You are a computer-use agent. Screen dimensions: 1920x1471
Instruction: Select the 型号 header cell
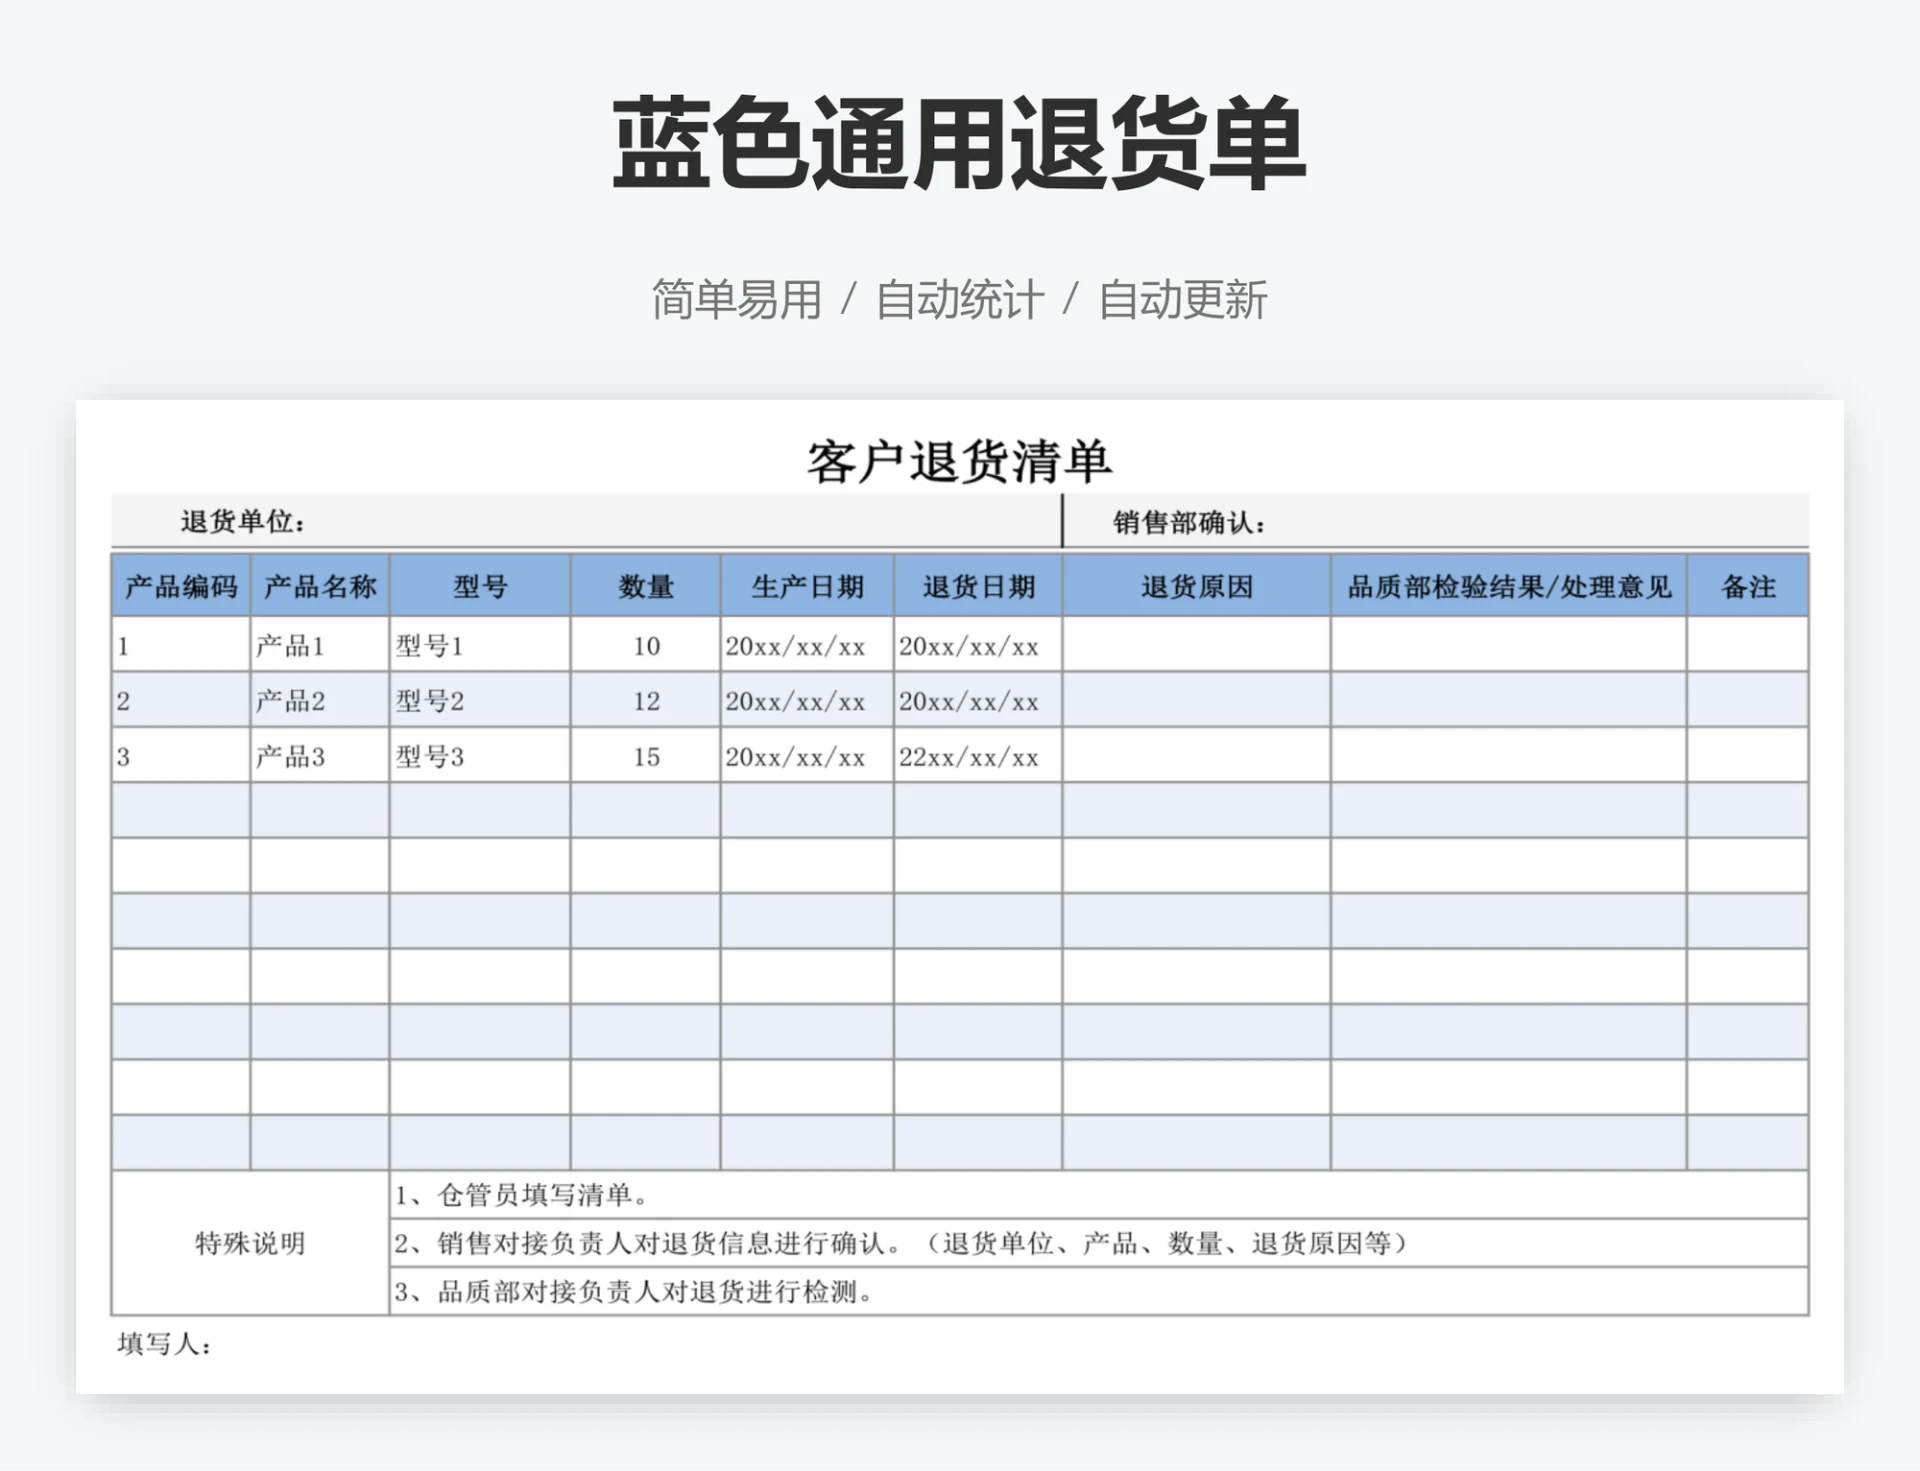coord(480,587)
